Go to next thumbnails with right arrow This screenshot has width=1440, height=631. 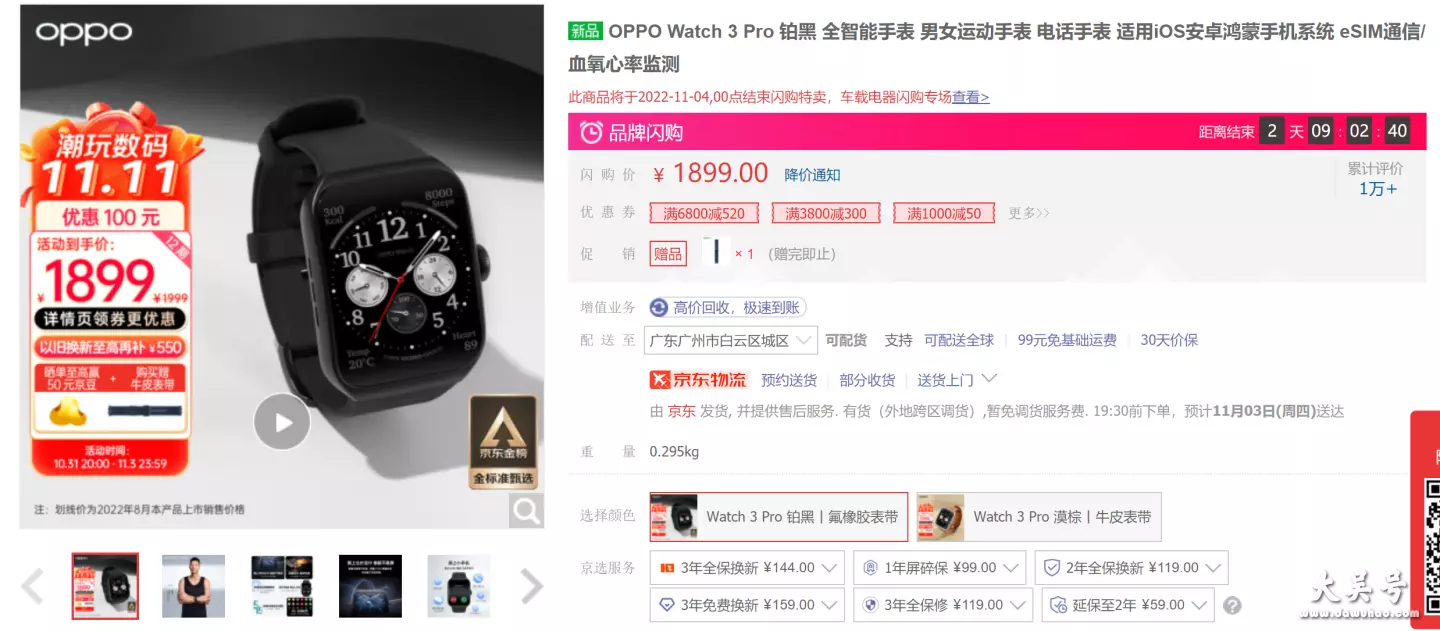531,586
